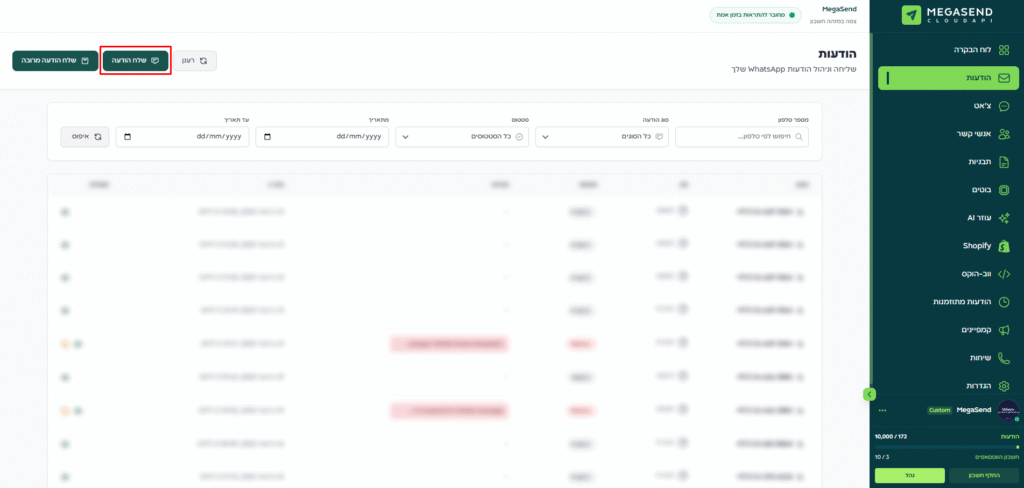Viewport: 1024px width, 488px height.
Task: Open the Chat (צ'אט) sidebar icon
Action: pyautogui.click(x=1004, y=106)
